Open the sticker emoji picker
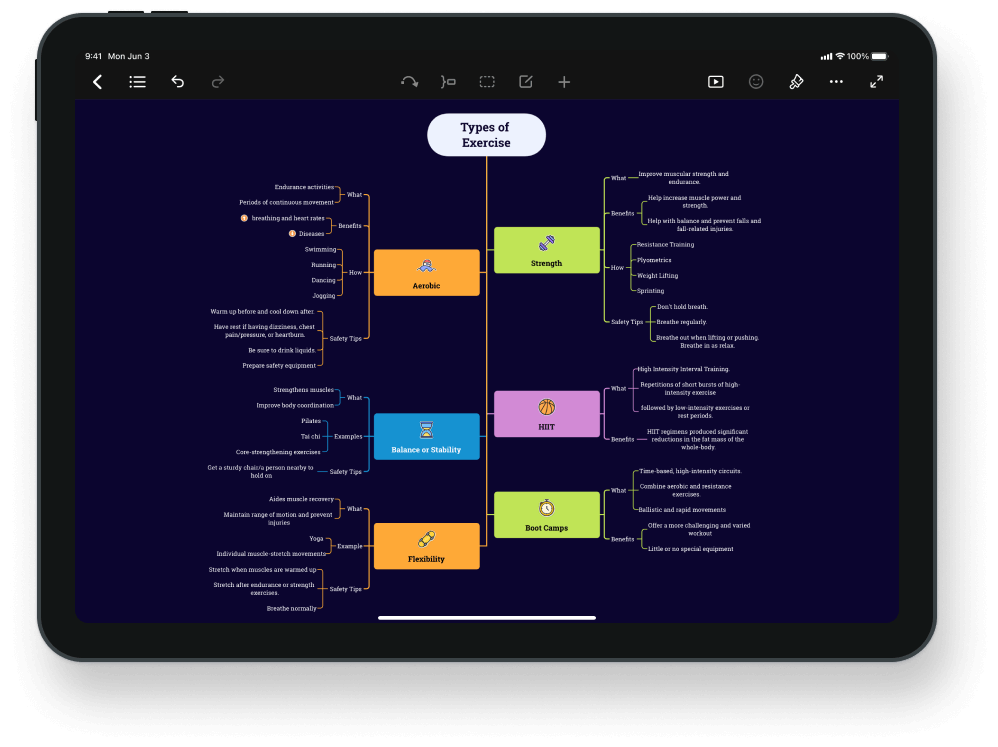Image resolution: width=998 pixels, height=747 pixels. (x=756, y=82)
